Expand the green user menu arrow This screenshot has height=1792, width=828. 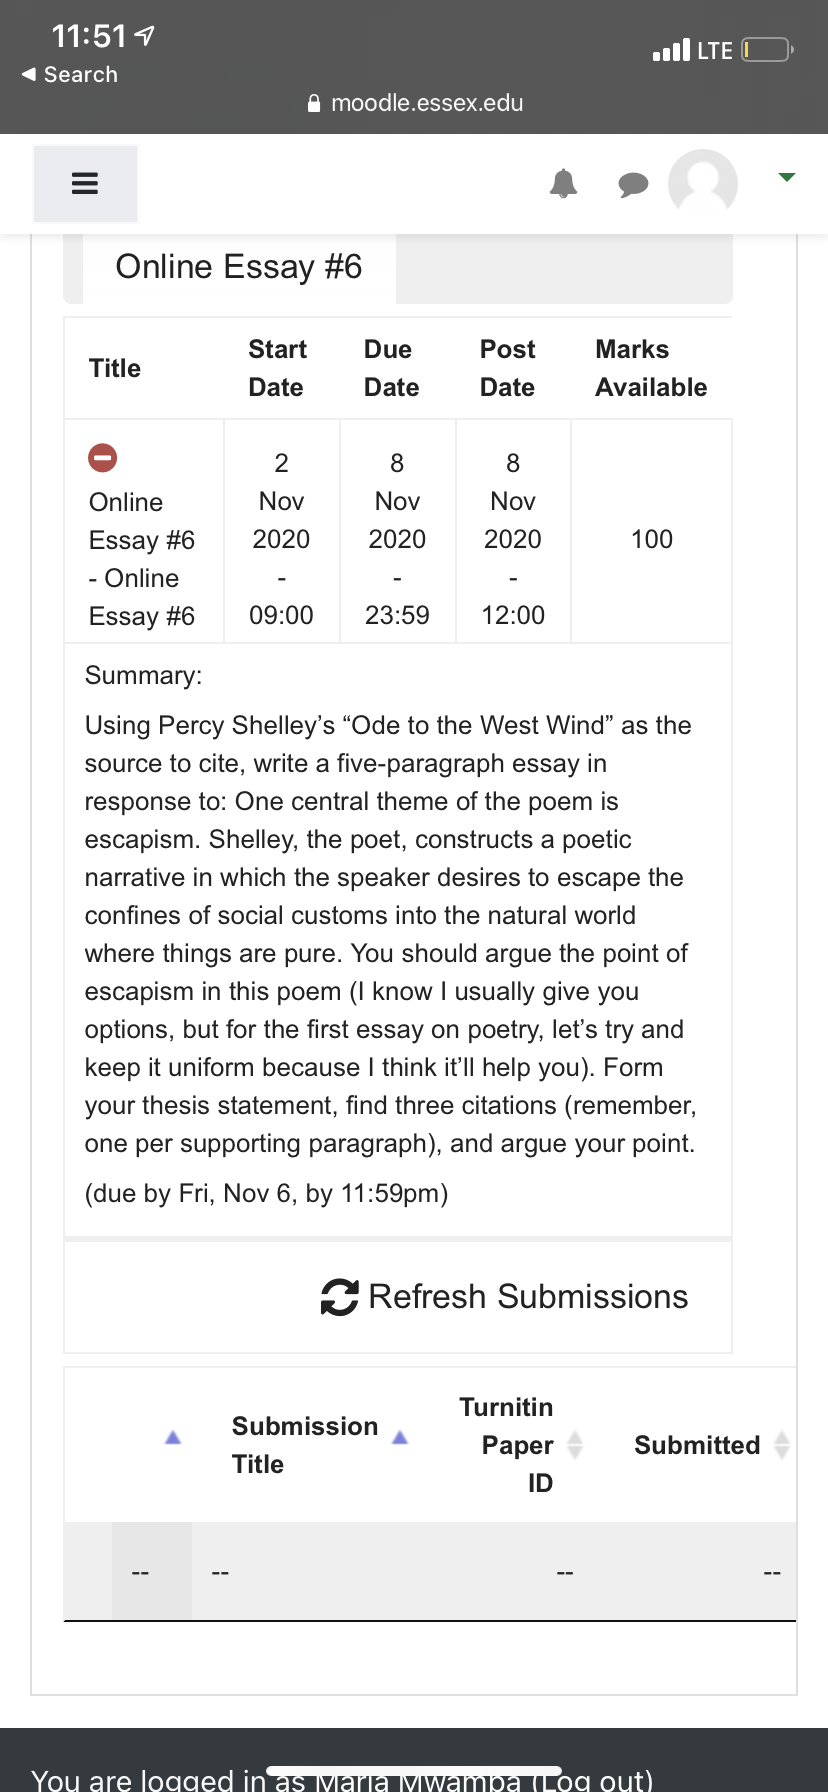pos(787,177)
